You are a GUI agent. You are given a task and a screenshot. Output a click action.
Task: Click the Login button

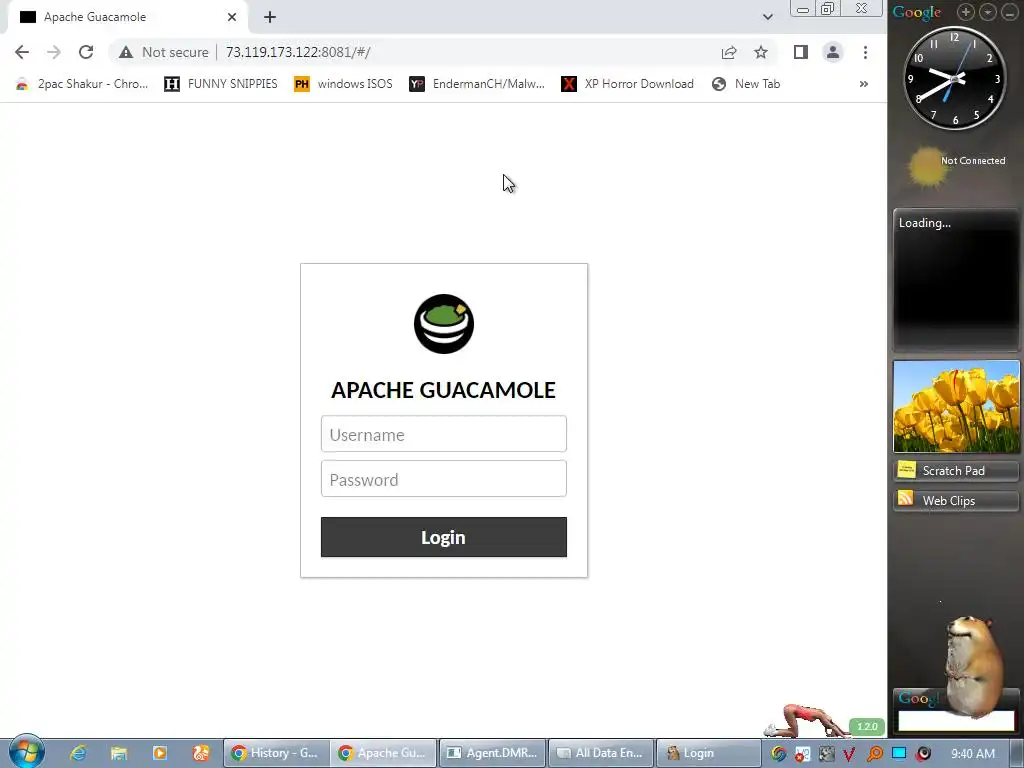click(x=443, y=537)
